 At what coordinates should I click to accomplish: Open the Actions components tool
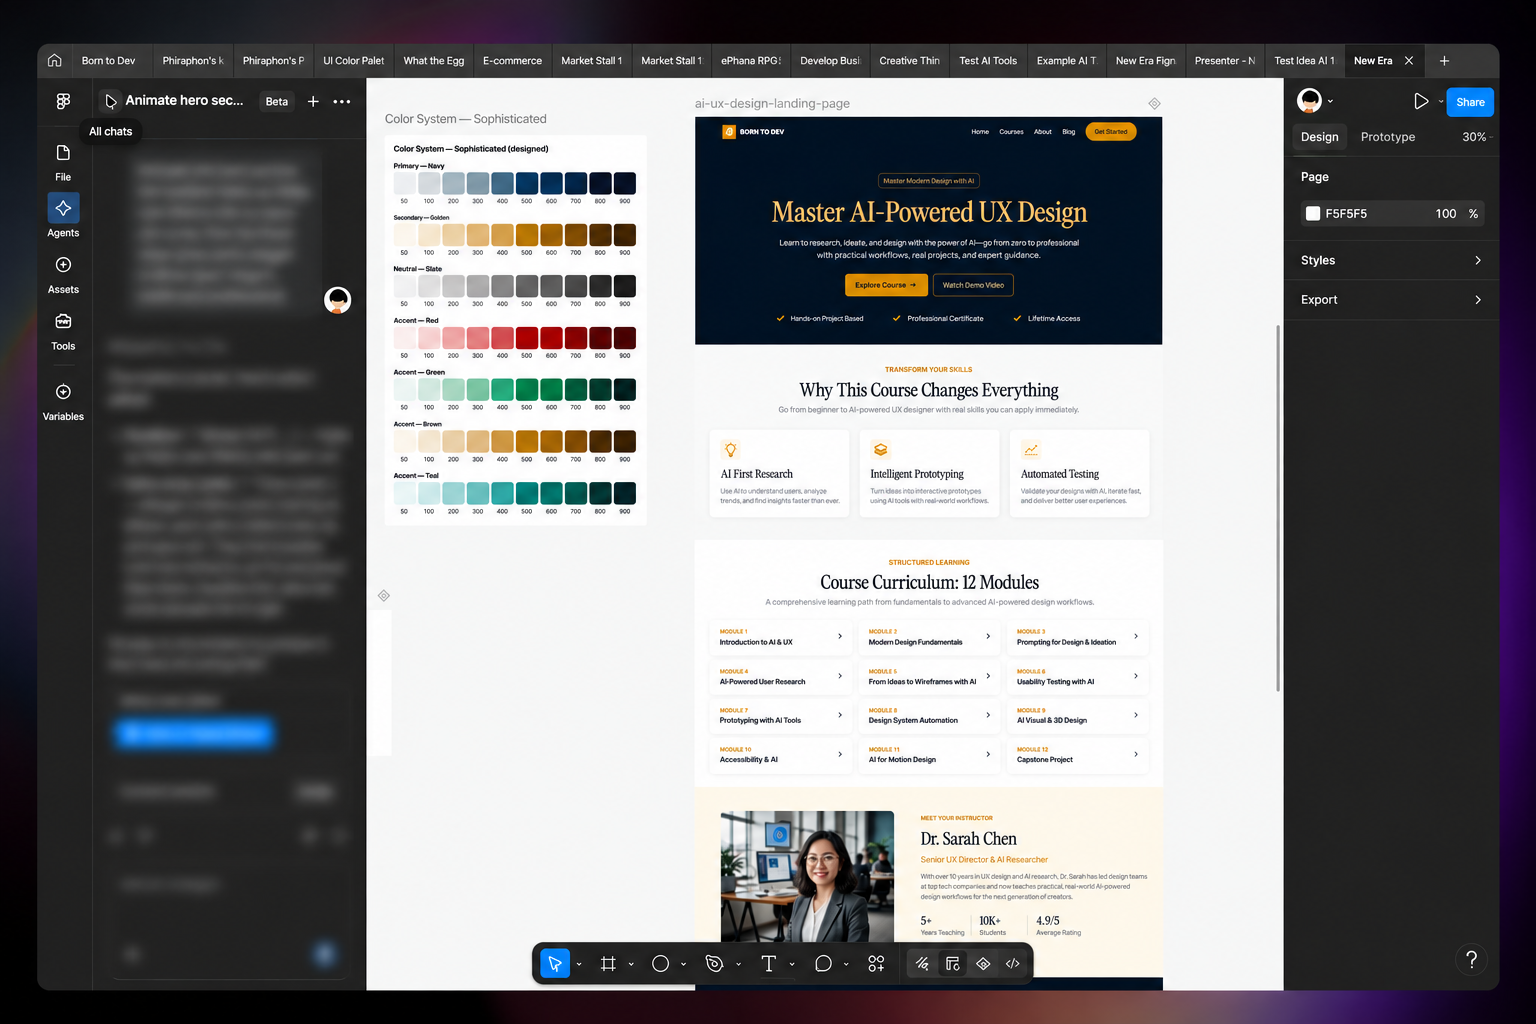(x=876, y=963)
